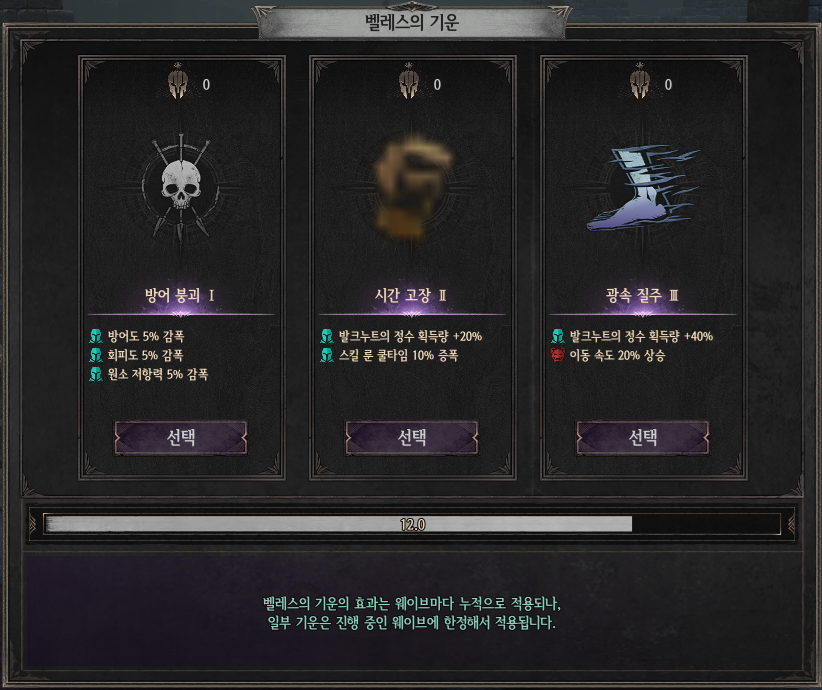The height and width of the screenshot is (690, 822).
Task: Click the helmet counter icon above 광속 질주
Action: (640, 83)
